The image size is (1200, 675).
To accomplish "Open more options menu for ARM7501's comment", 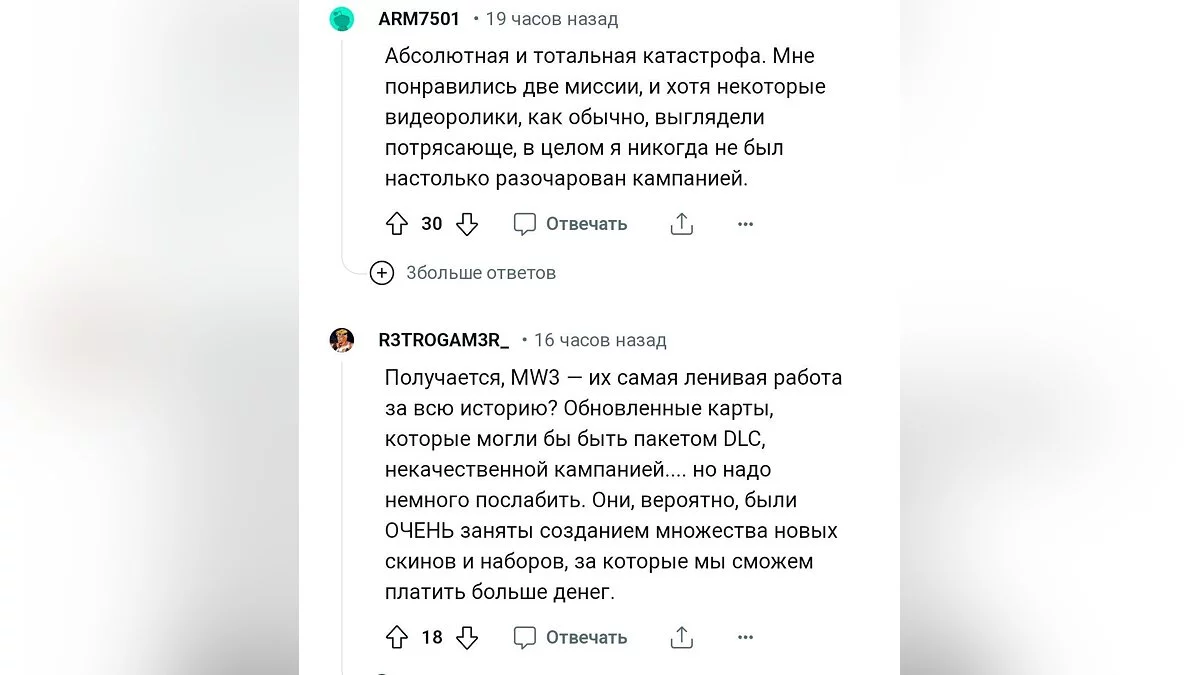I will (x=745, y=224).
